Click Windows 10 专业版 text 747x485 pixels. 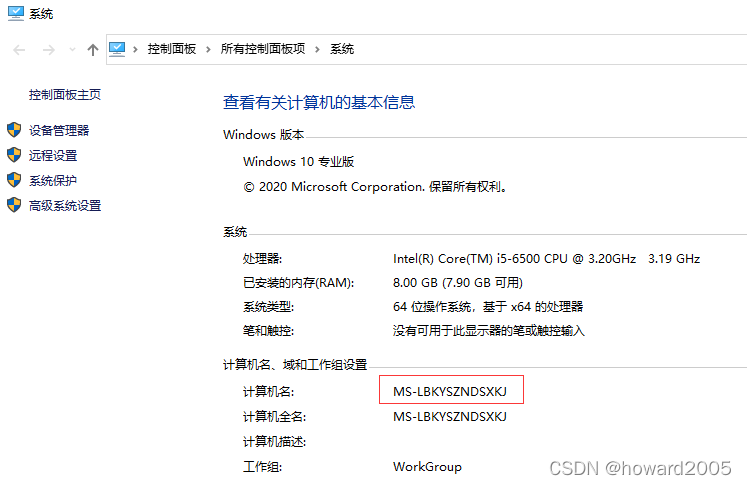click(x=299, y=162)
